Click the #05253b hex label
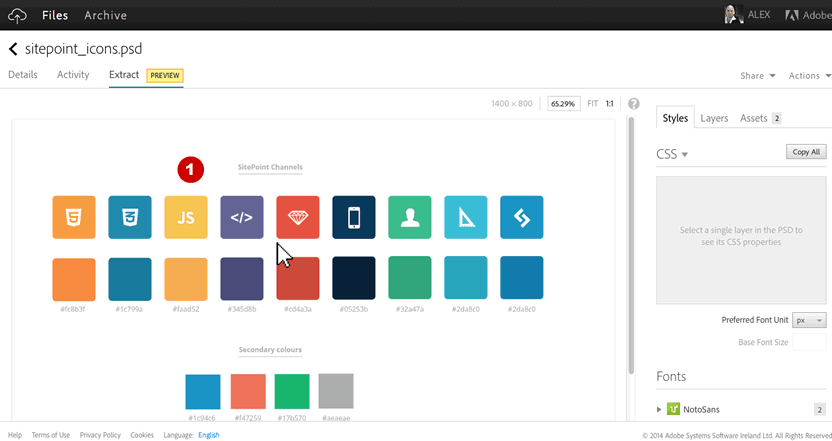 [x=354, y=309]
